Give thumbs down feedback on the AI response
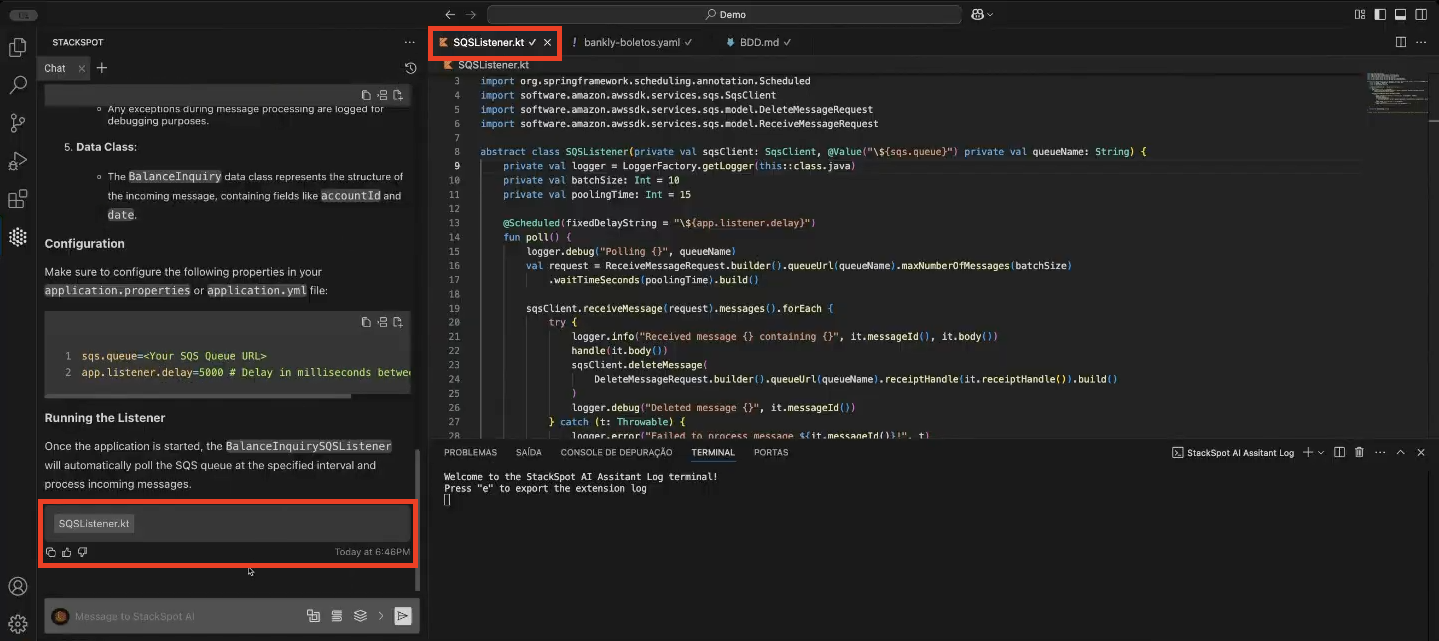 tap(82, 551)
